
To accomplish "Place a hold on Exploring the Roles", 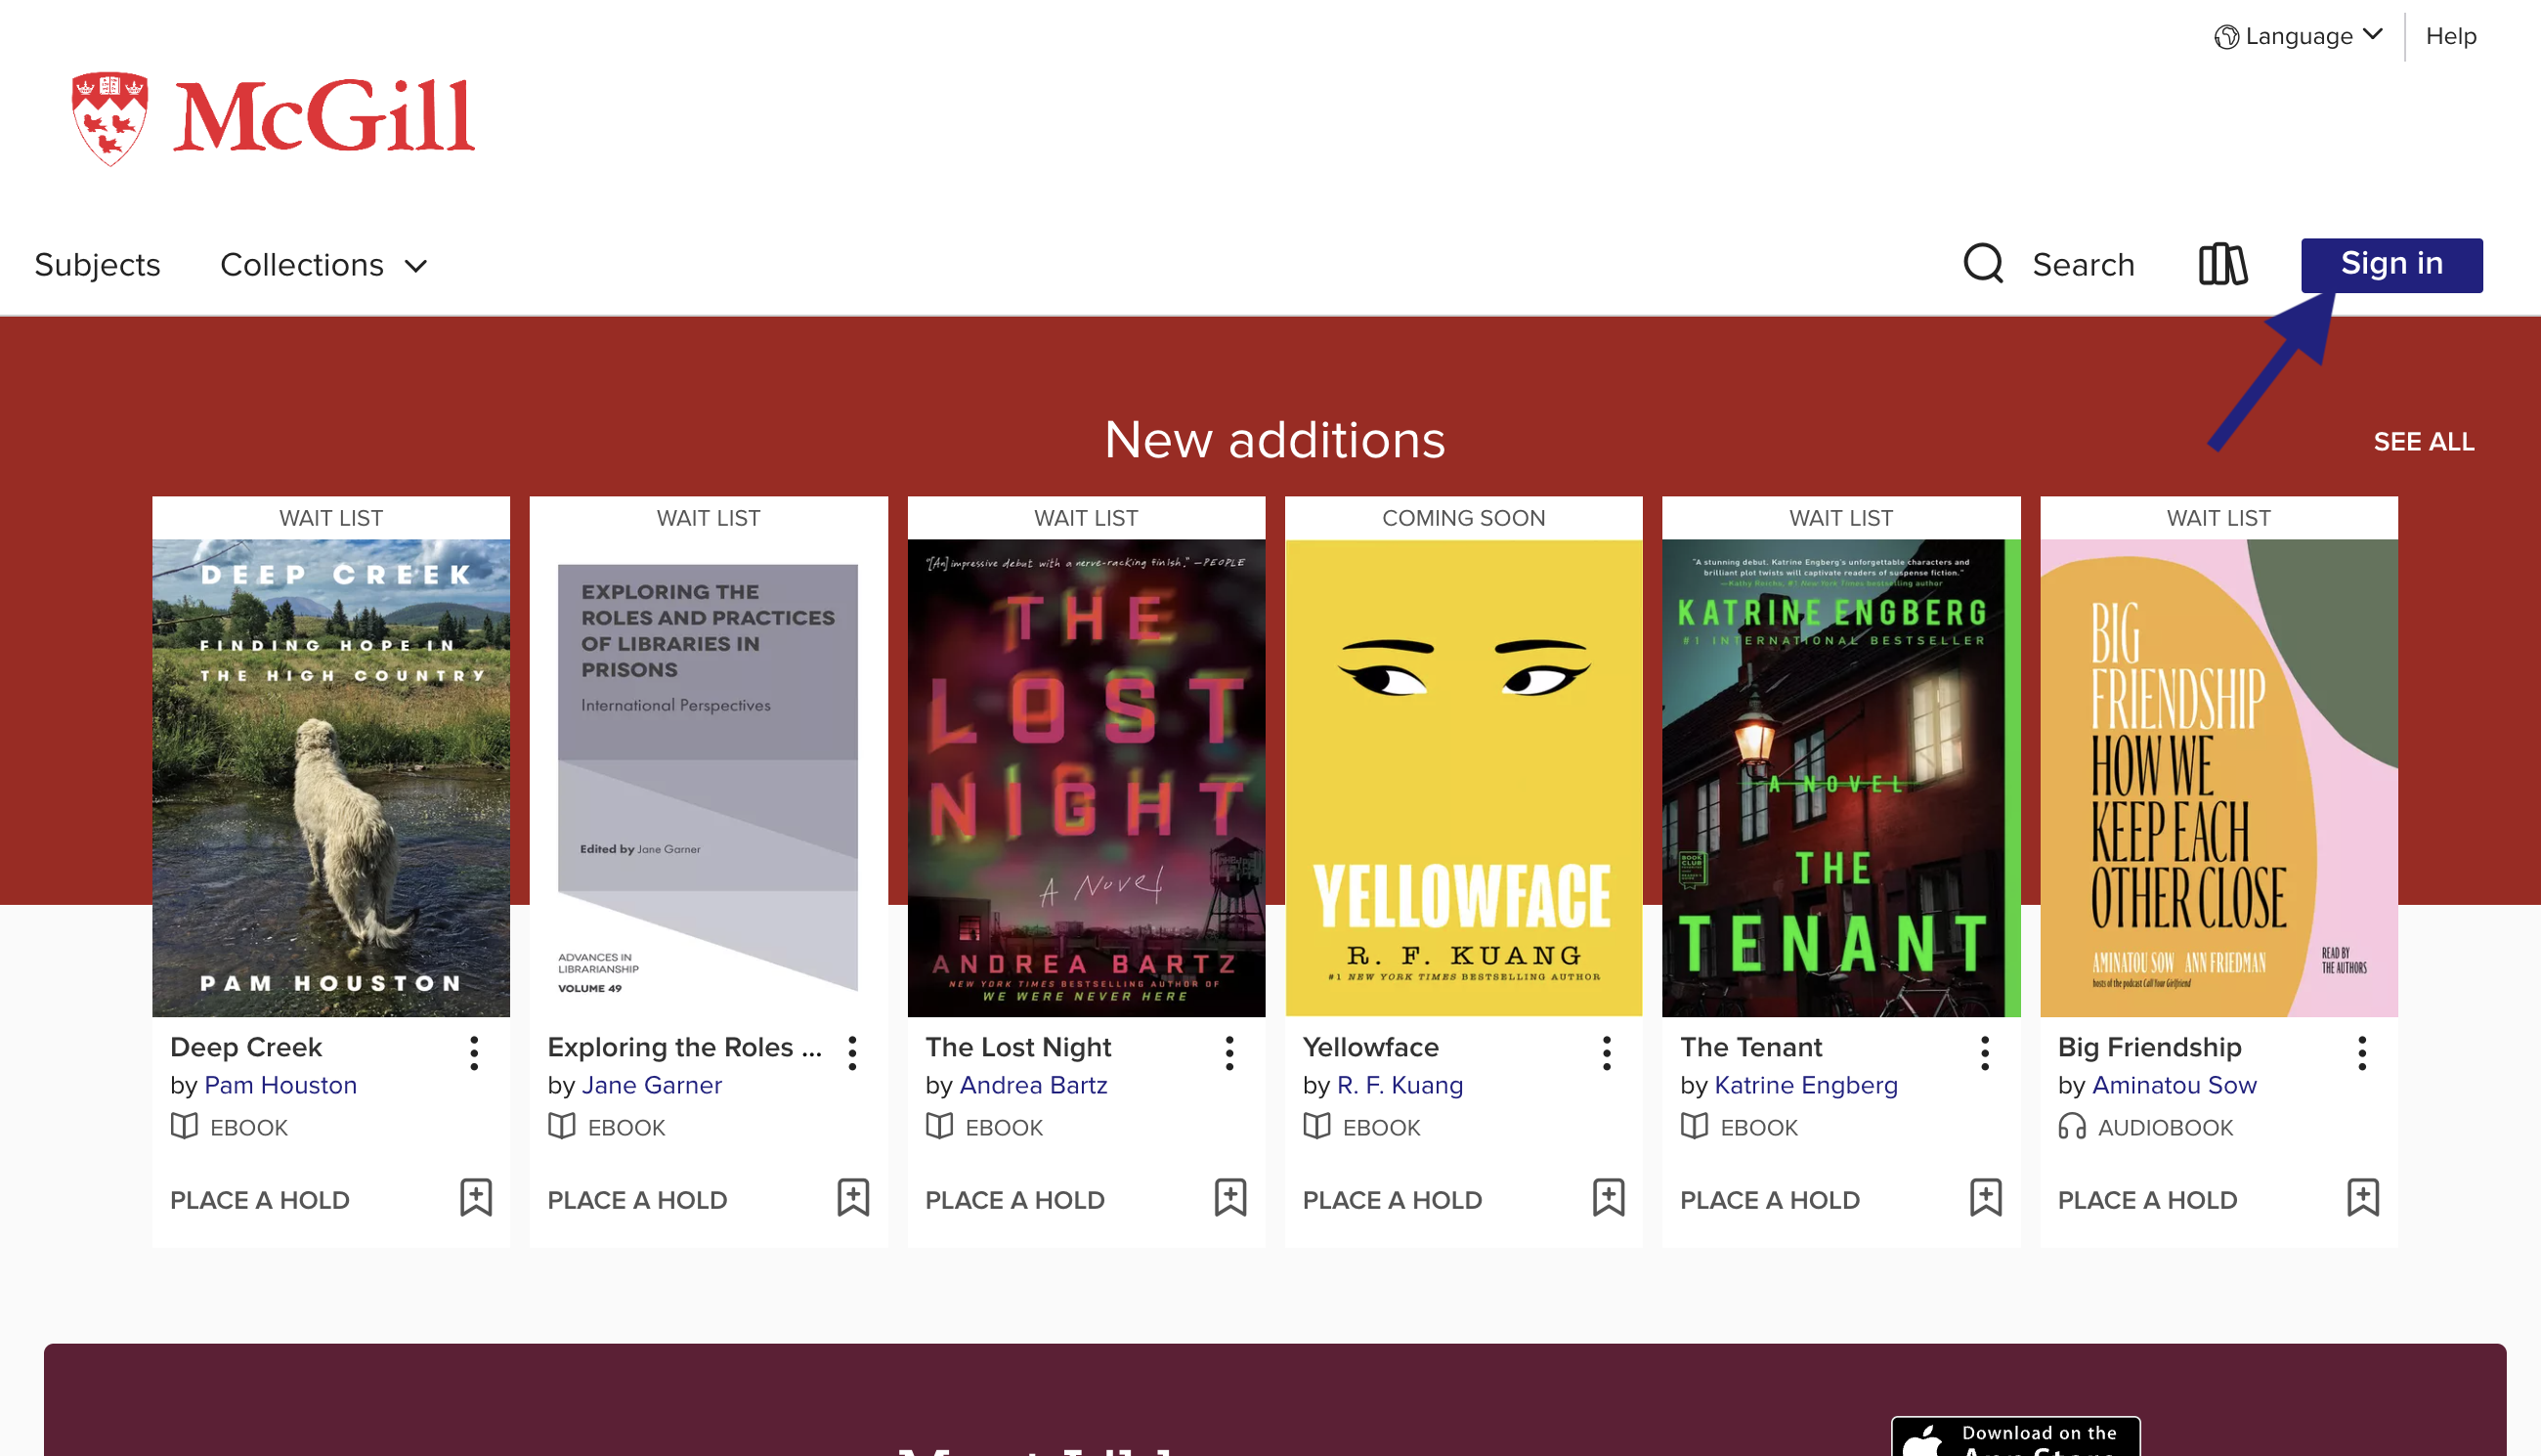I will 637,1200.
